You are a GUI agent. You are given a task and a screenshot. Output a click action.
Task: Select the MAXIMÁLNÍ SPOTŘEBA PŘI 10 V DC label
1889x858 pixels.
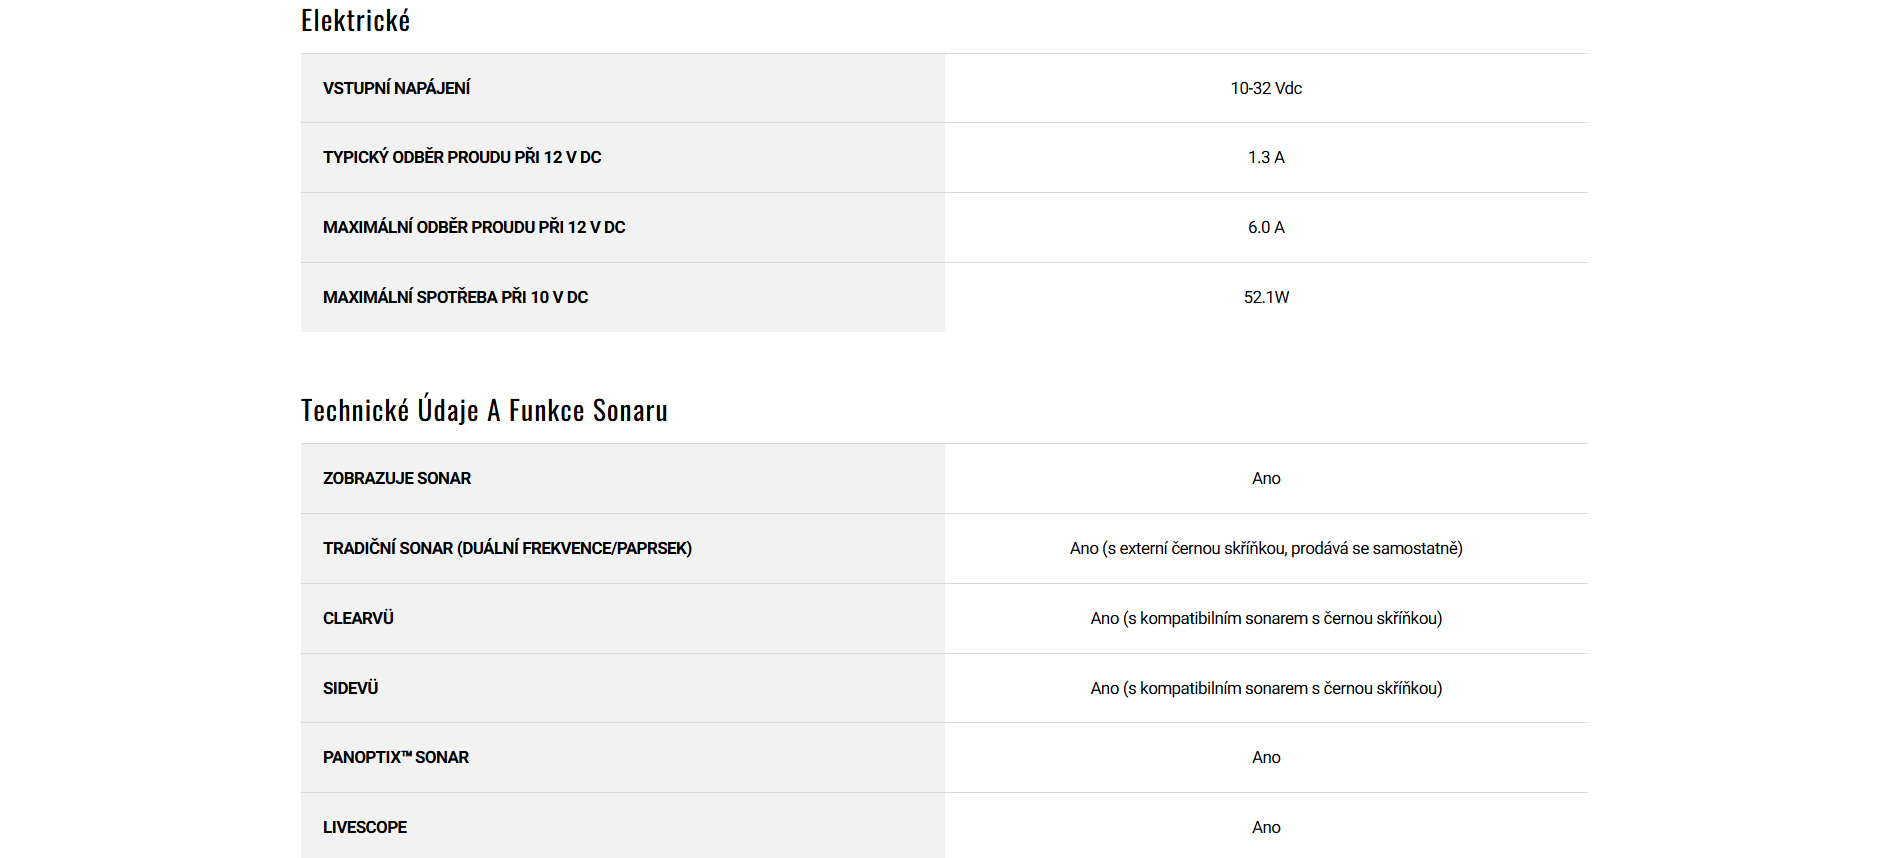tap(455, 297)
